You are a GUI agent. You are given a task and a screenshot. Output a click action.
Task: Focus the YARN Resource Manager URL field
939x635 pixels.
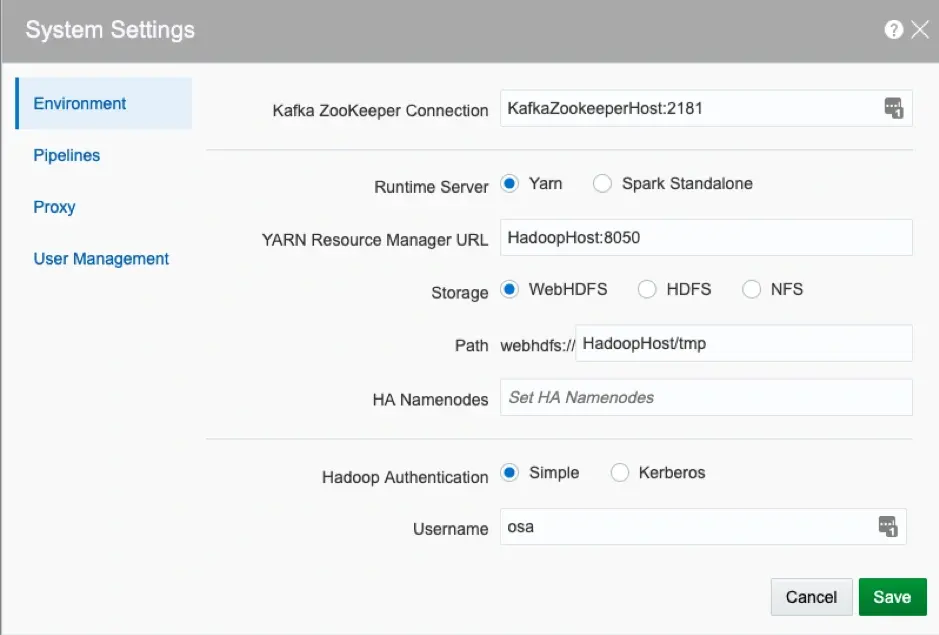click(x=706, y=237)
